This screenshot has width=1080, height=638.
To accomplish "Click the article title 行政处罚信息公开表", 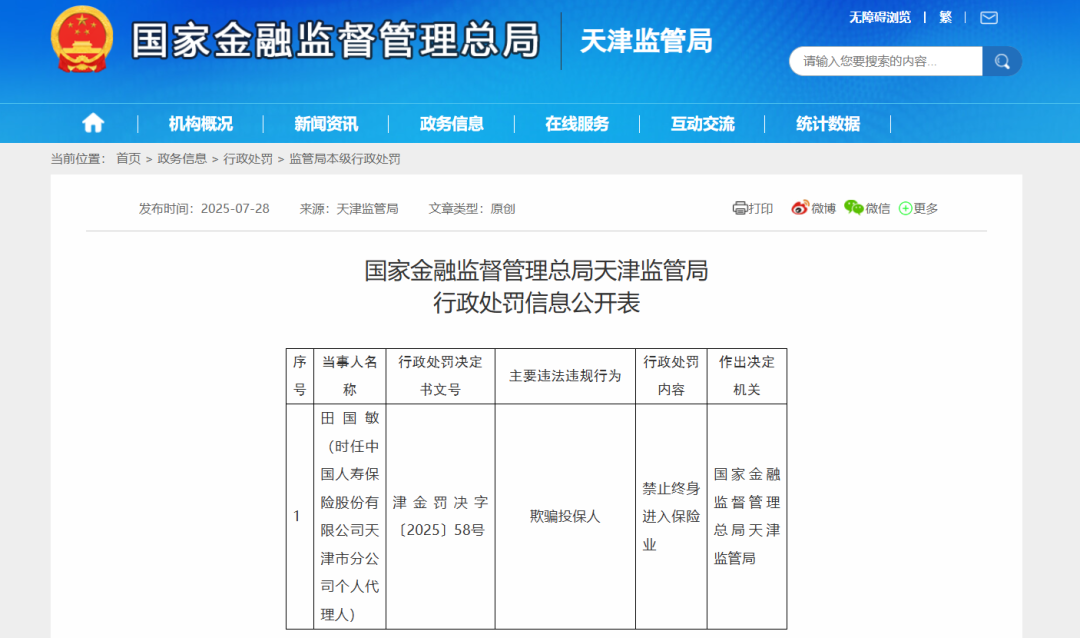I will 537,302.
